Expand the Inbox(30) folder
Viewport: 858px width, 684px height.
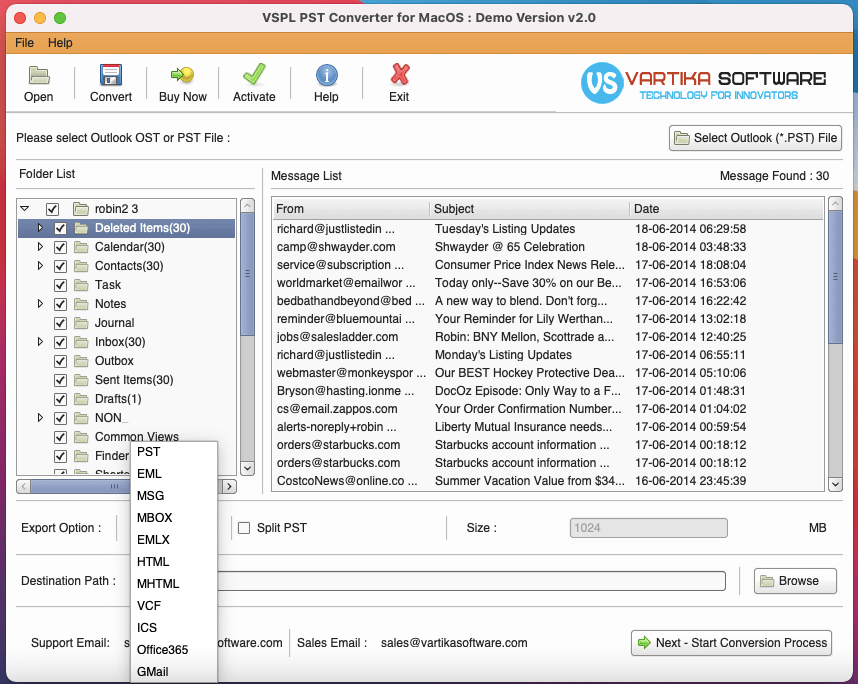coord(40,341)
